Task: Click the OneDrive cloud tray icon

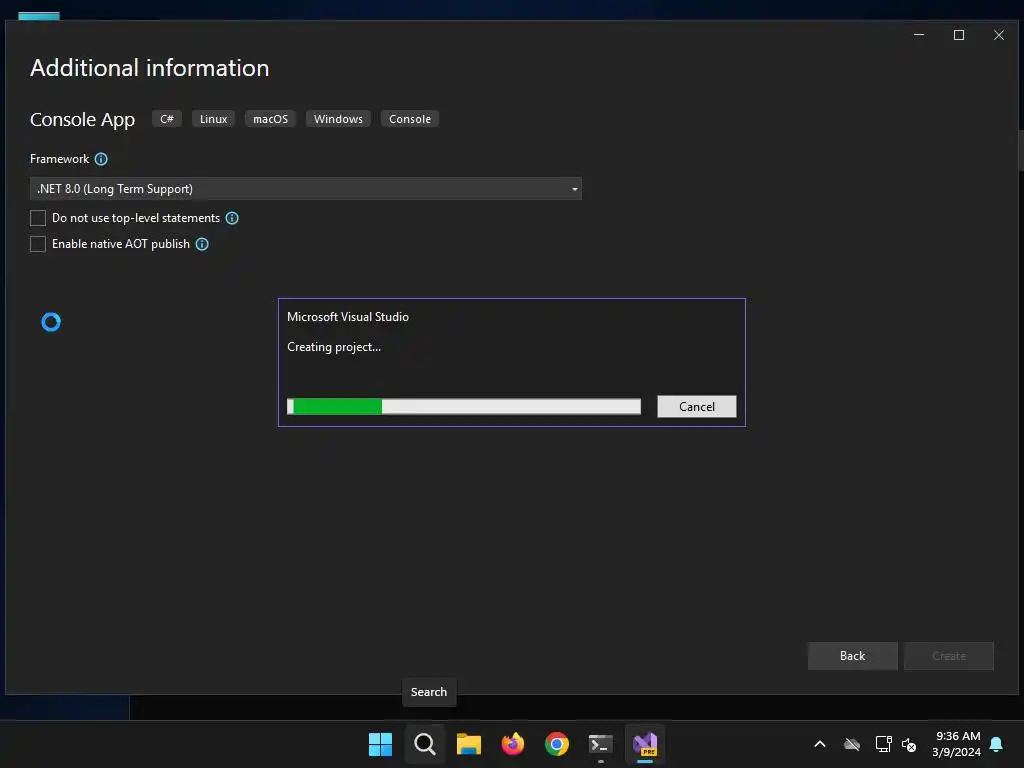Action: click(852, 744)
